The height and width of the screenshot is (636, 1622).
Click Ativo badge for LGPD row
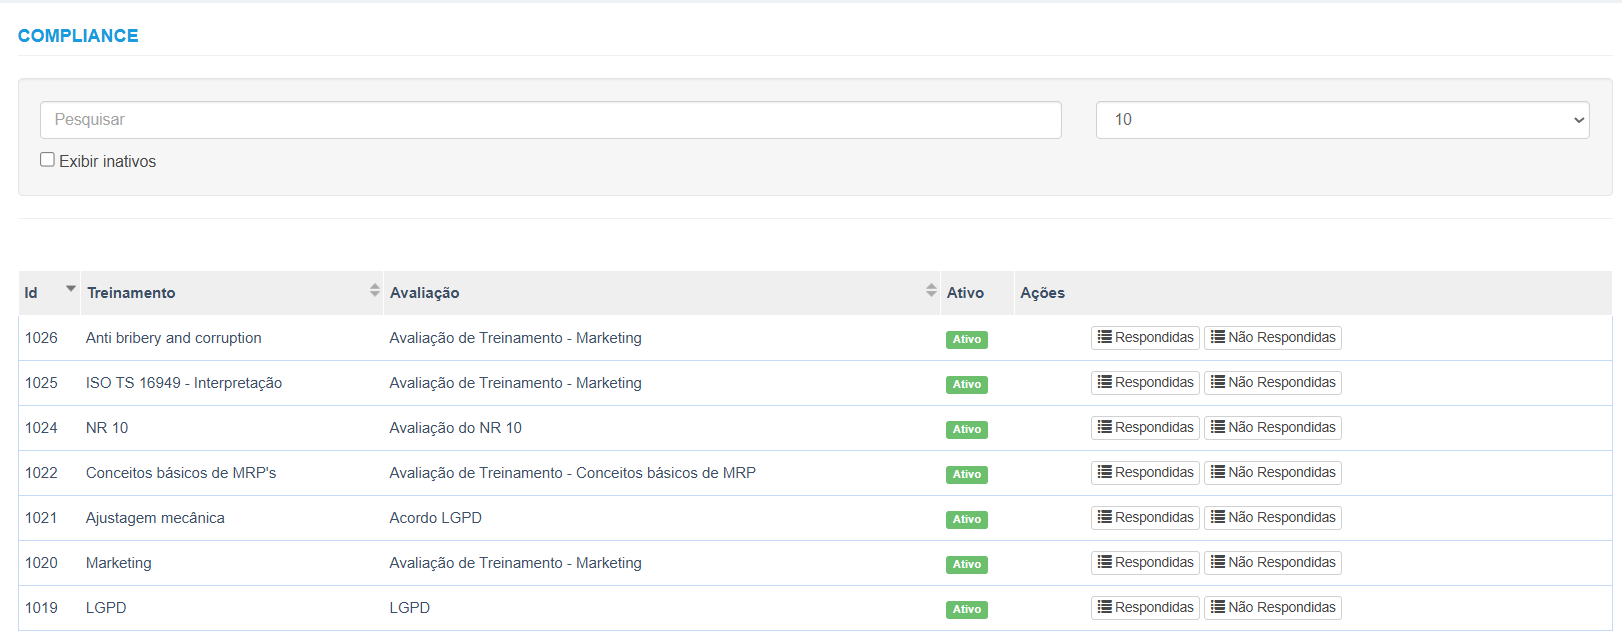(966, 609)
